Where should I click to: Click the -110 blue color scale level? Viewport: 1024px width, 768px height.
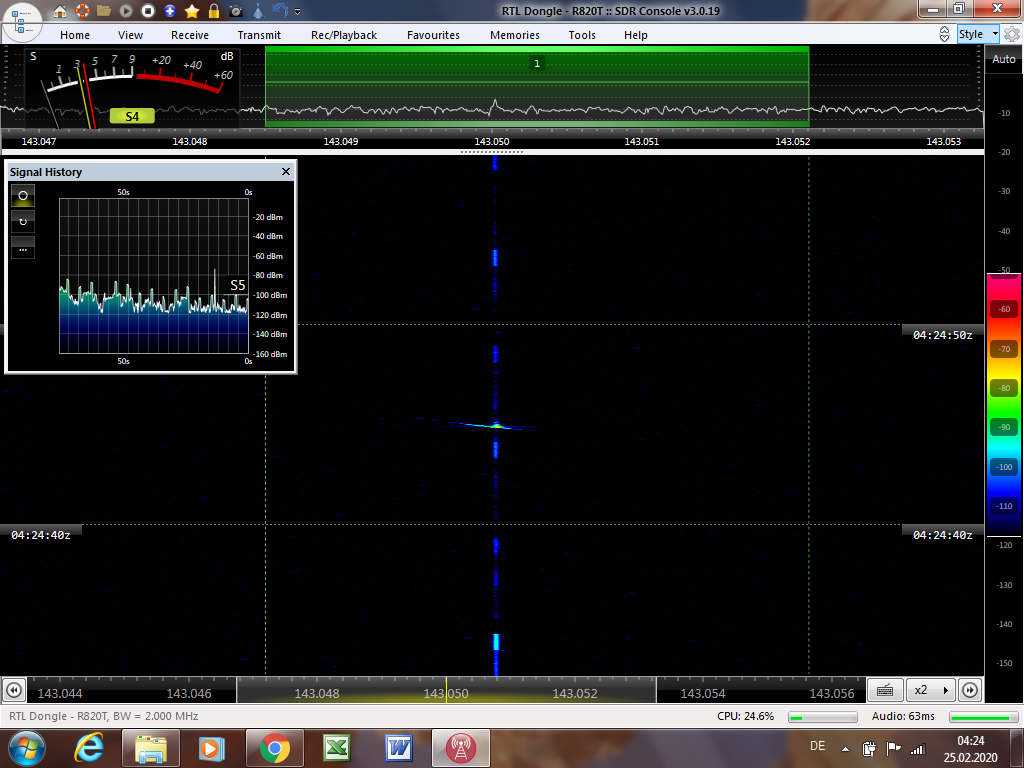click(x=1004, y=506)
